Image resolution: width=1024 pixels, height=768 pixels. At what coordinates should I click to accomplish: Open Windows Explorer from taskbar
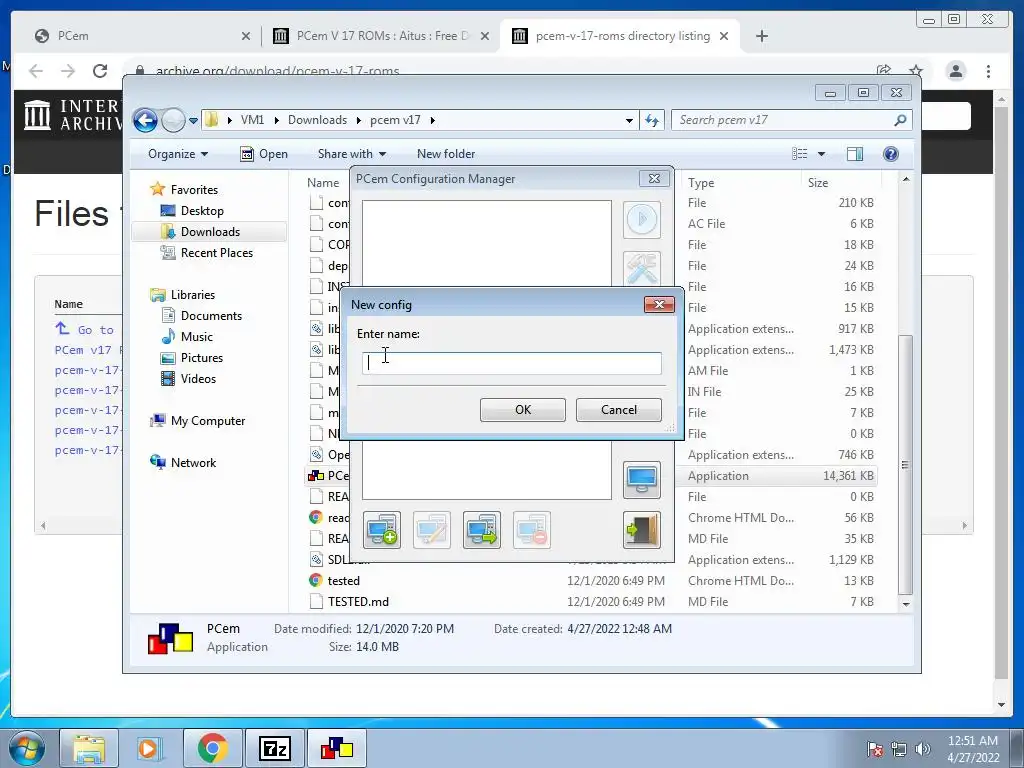coord(89,748)
